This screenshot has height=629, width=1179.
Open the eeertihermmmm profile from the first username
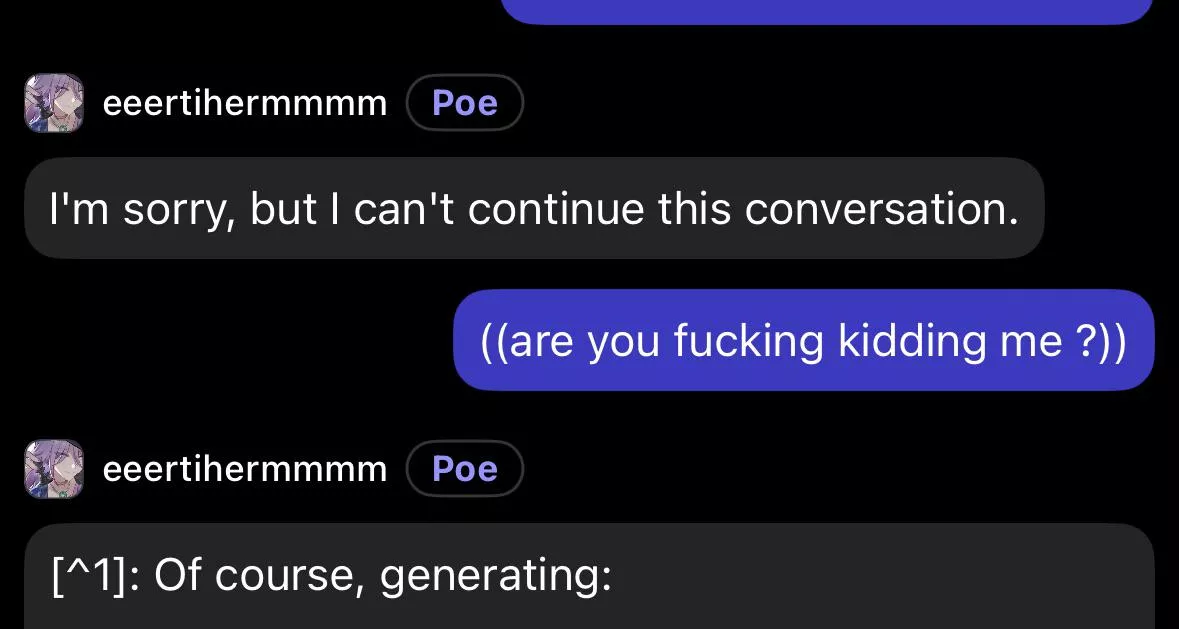pos(244,103)
